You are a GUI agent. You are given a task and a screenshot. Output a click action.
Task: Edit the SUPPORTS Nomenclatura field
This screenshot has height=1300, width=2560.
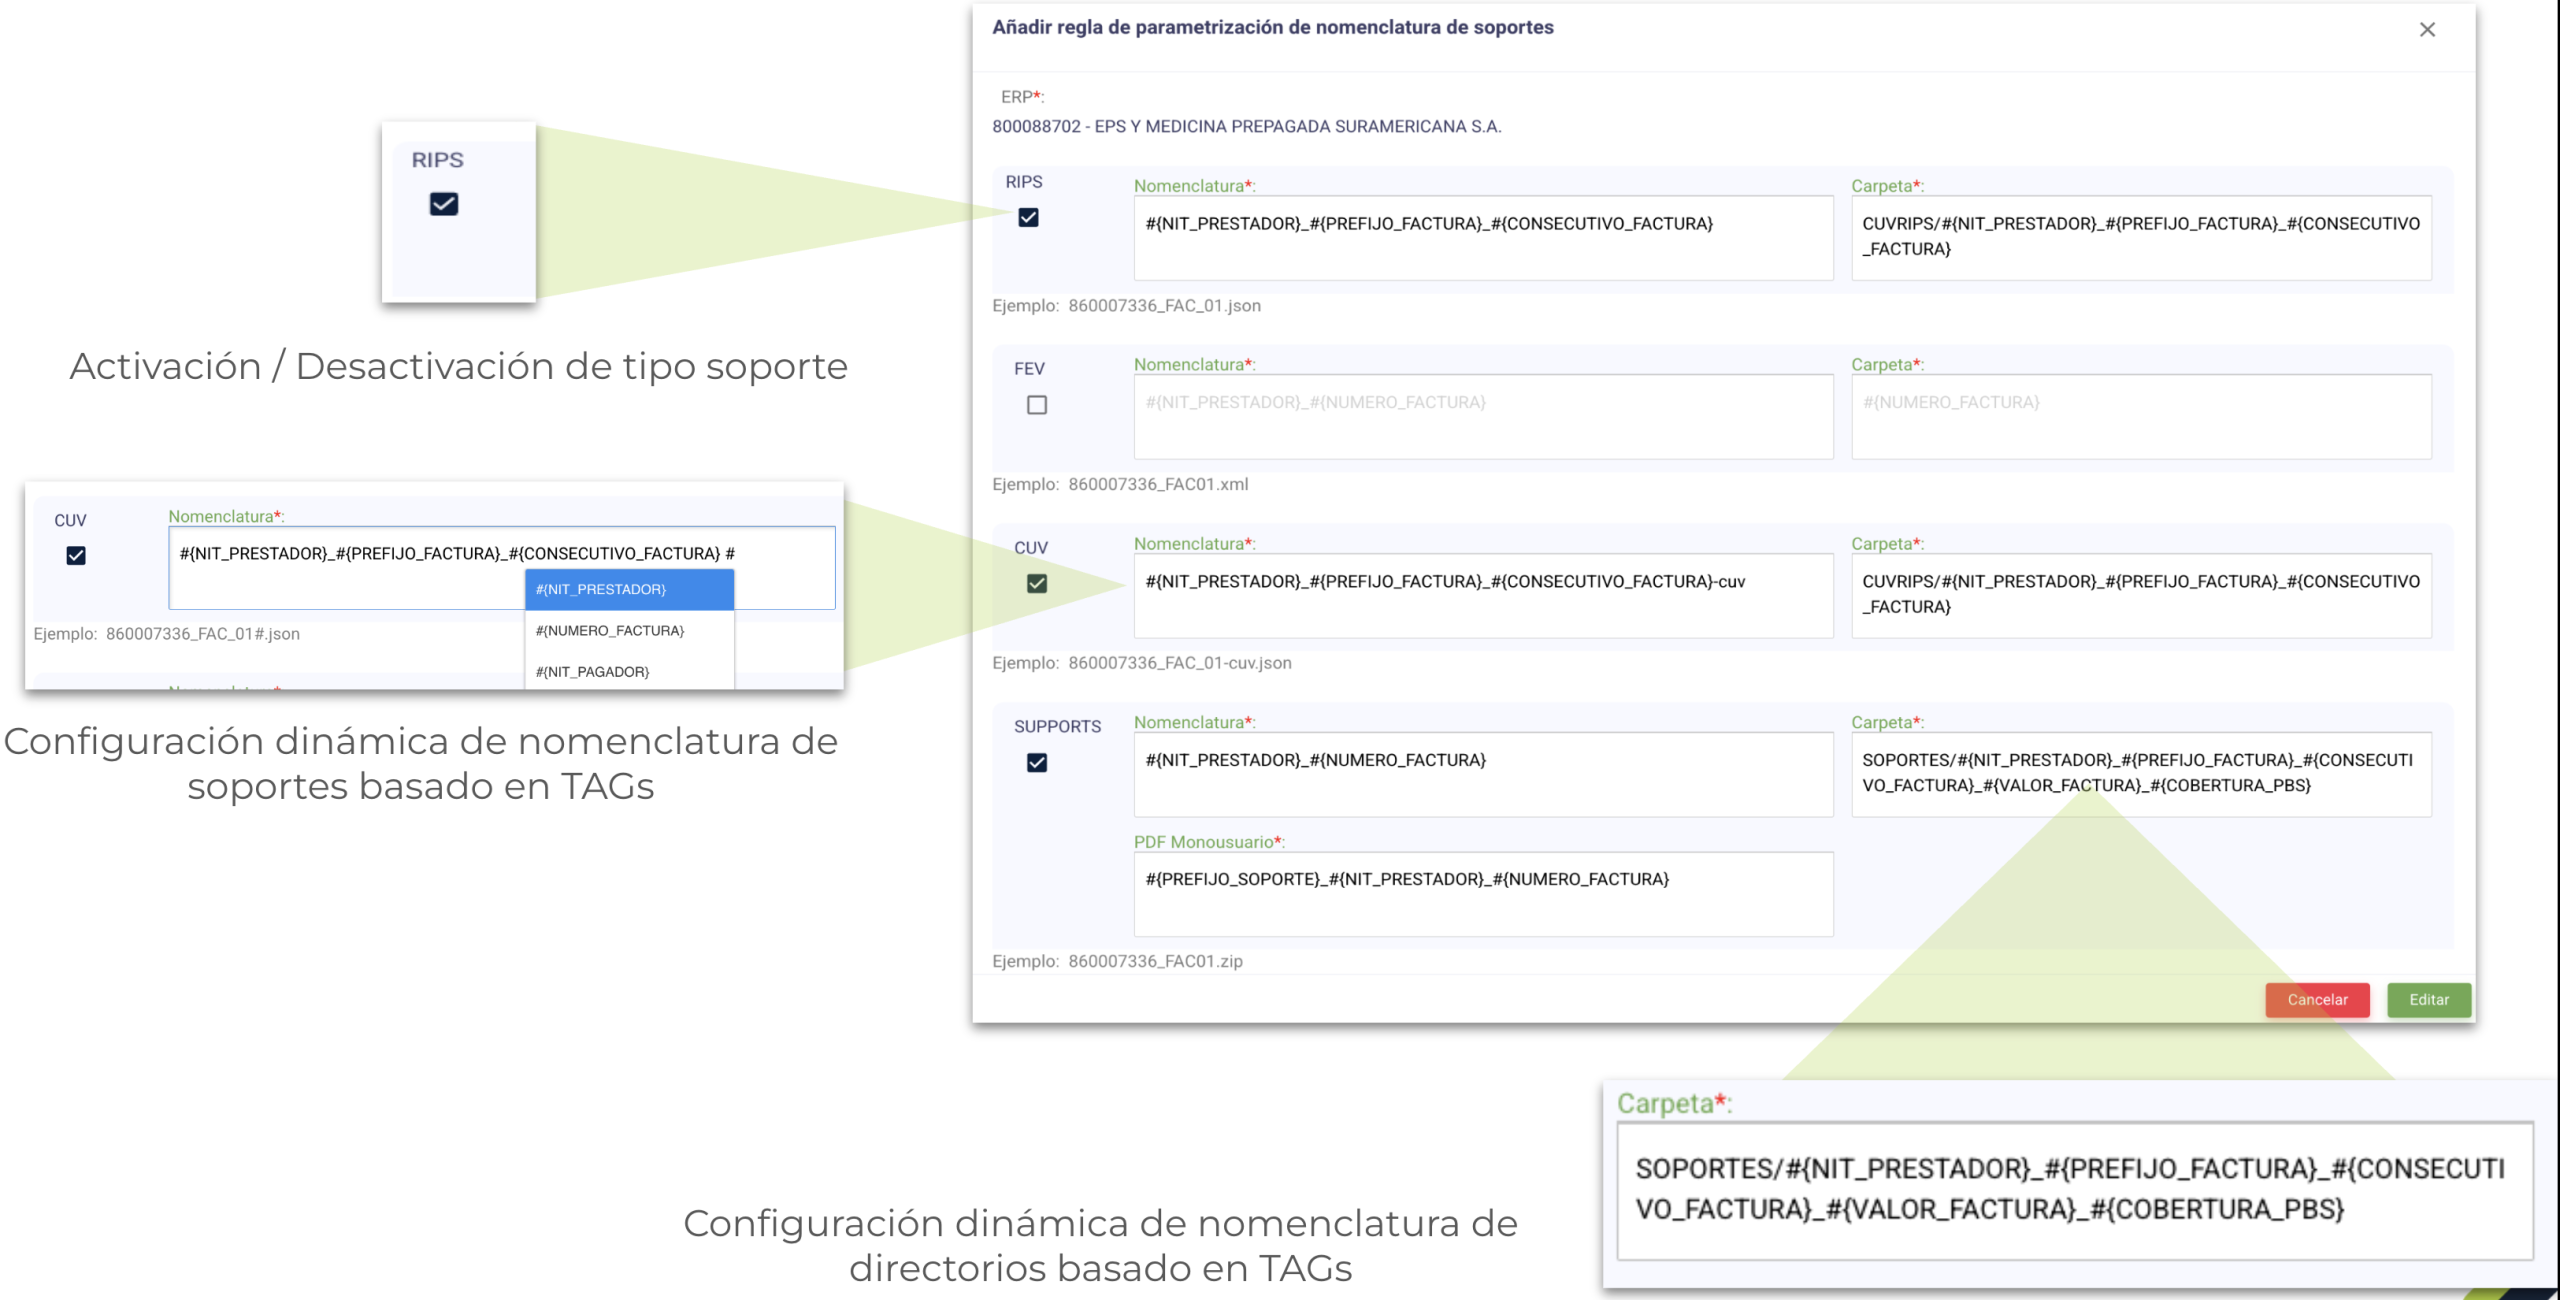click(x=1483, y=775)
